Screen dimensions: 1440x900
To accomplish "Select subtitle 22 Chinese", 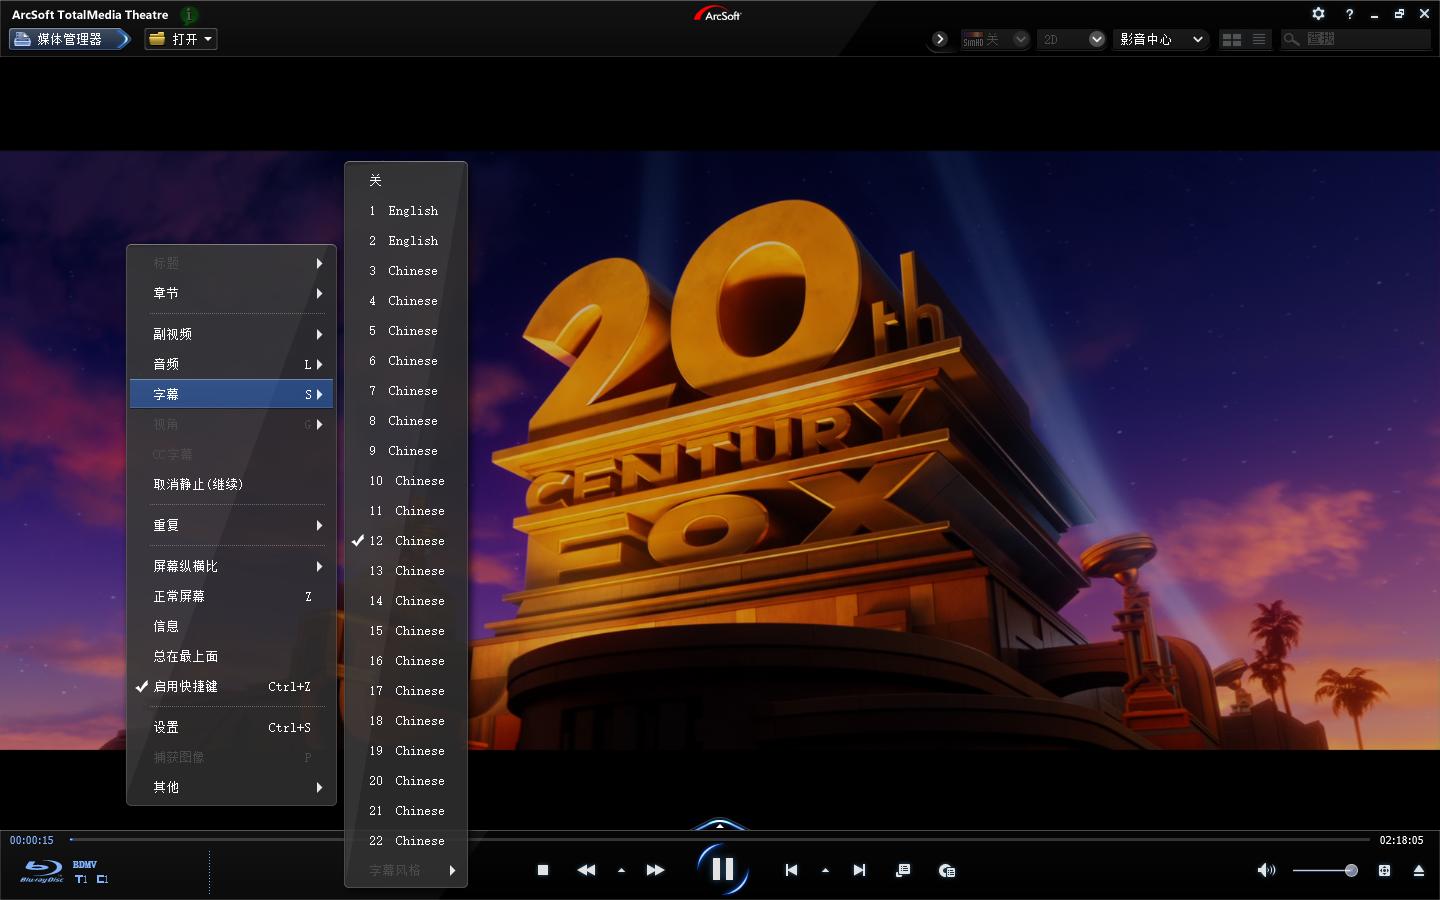I will (406, 840).
